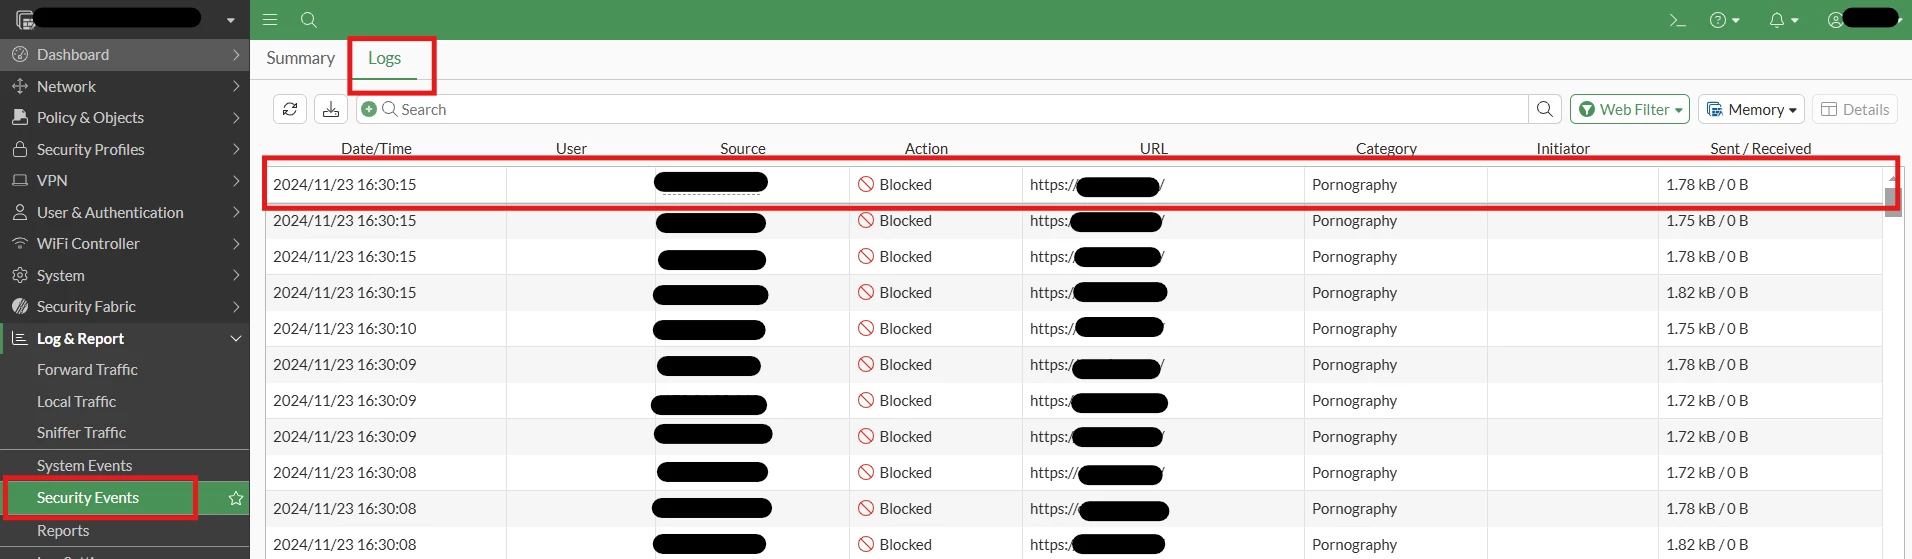1912x559 pixels.
Task: Expand WiFi Controller sidebar menu
Action: coord(124,244)
